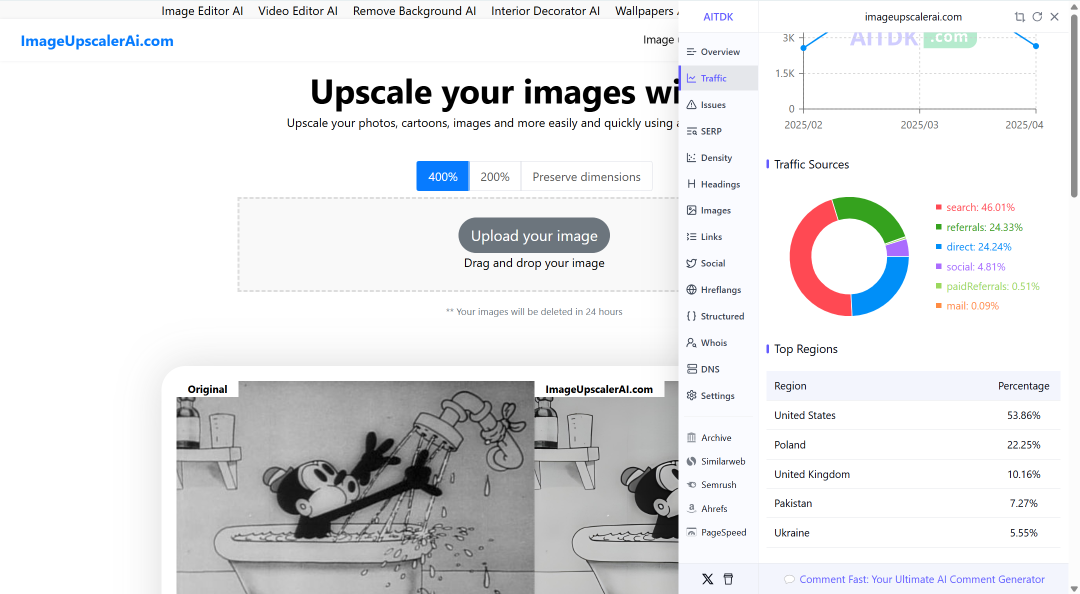Click the Upload your image button
Screen dimensions: 1080x594
coord(534,236)
